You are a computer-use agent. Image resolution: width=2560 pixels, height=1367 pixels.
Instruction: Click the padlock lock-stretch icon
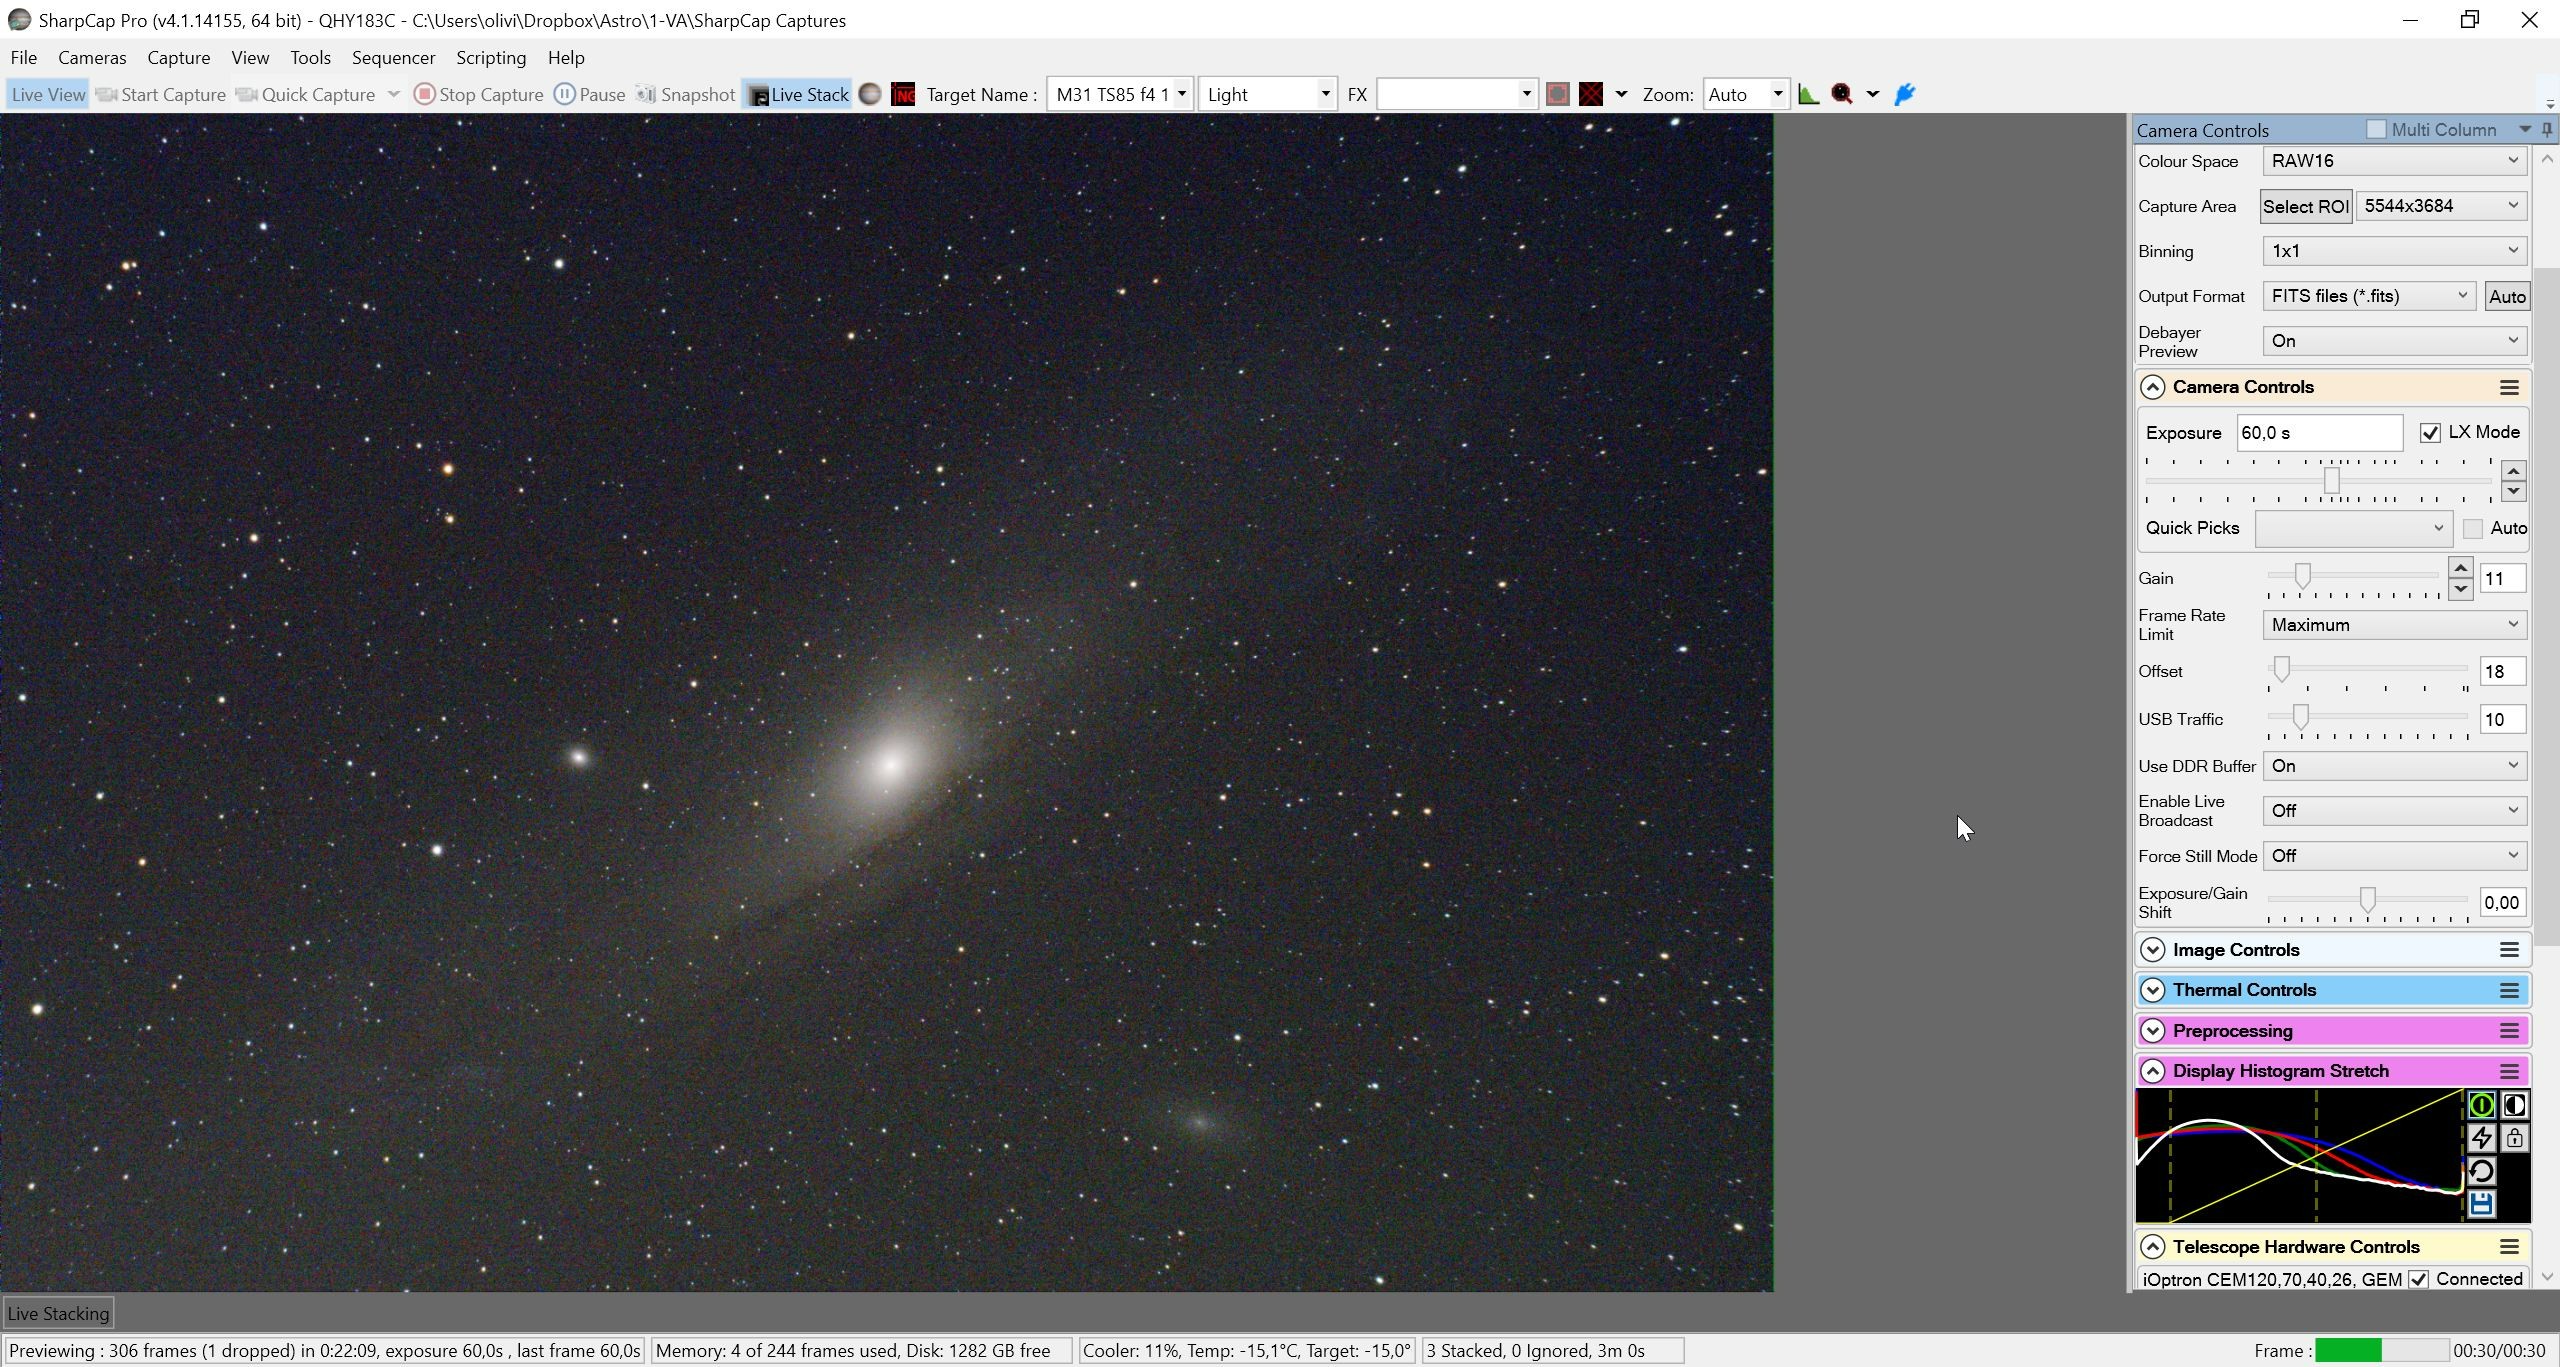2514,1138
